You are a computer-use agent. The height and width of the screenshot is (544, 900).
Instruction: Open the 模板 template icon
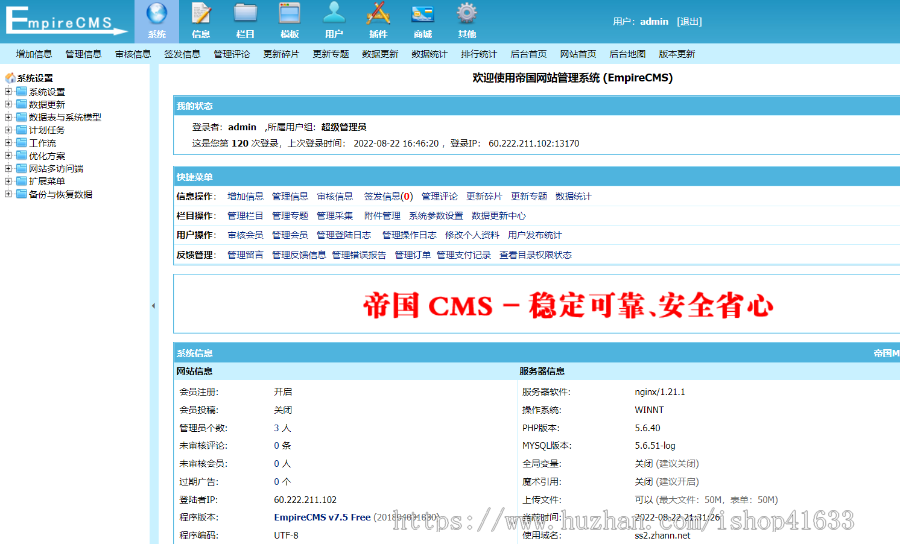point(289,14)
